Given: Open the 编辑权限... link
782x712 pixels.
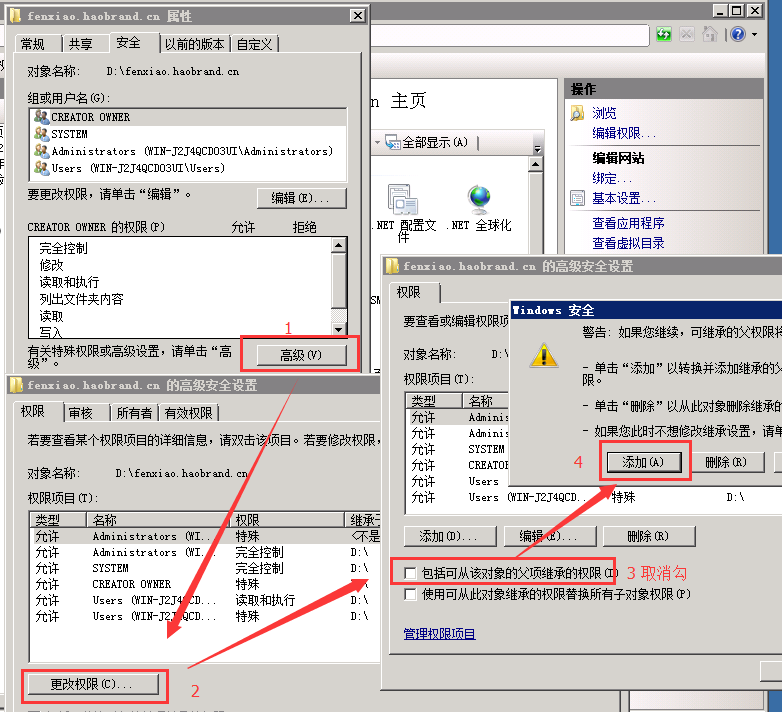Looking at the screenshot, I should [x=624, y=133].
